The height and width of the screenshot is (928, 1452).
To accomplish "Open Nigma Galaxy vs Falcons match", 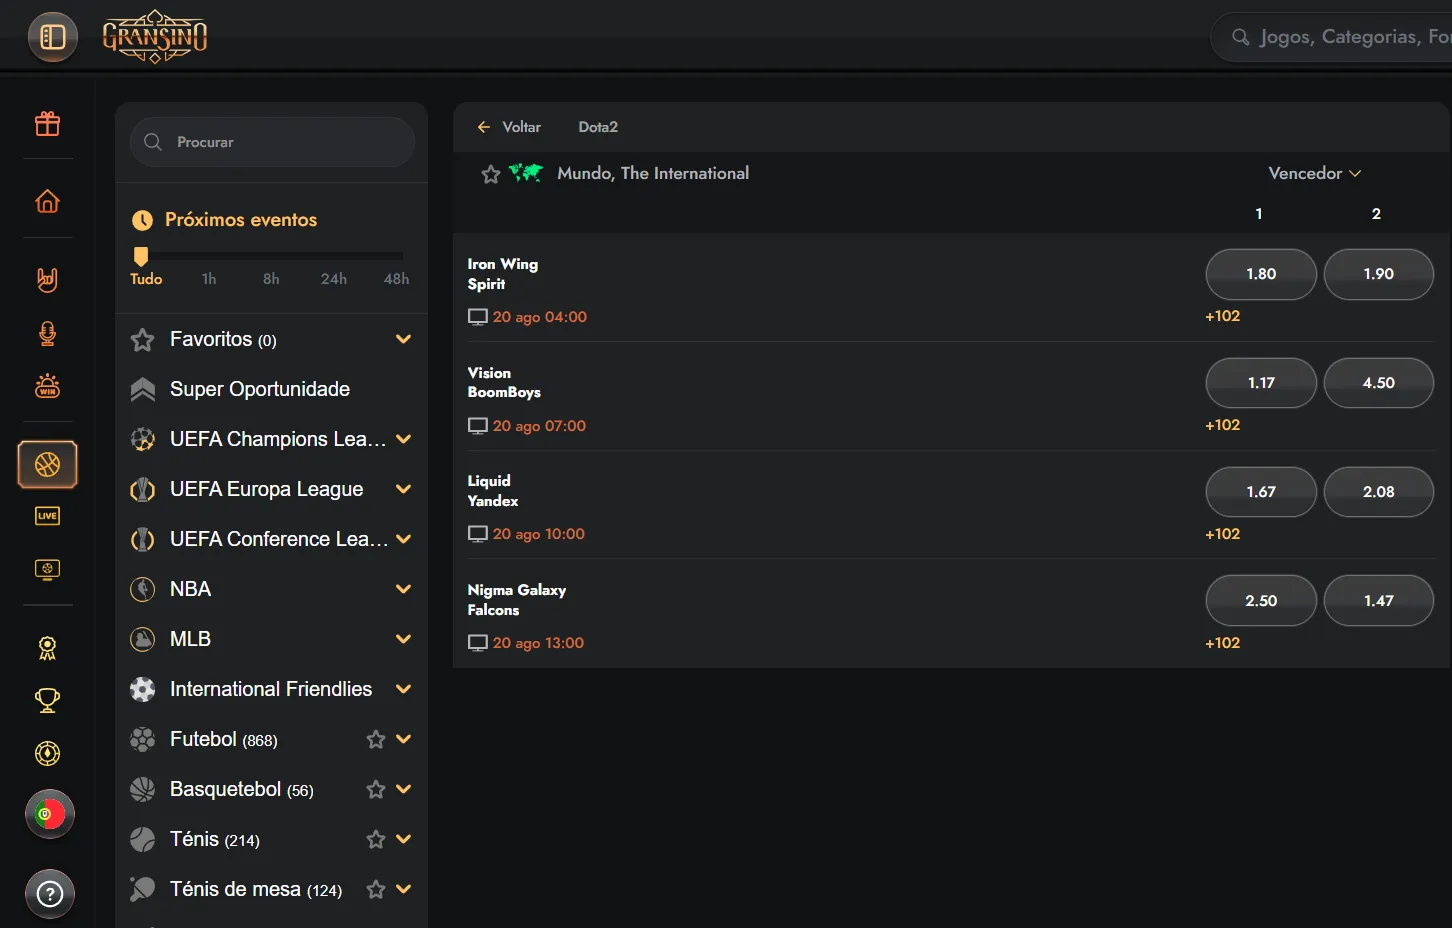I will [517, 600].
